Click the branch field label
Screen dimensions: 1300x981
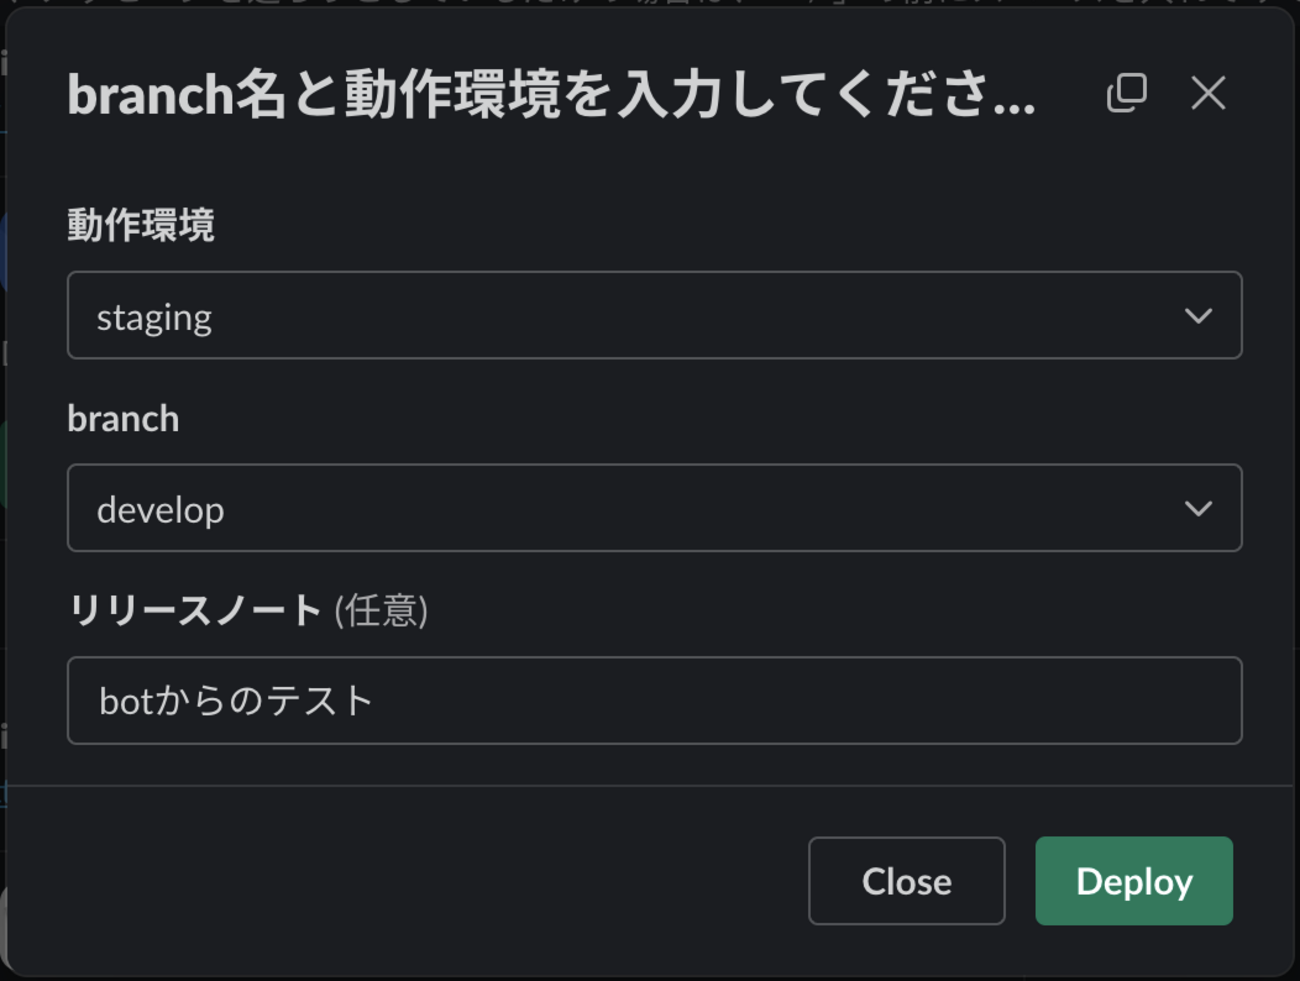click(x=123, y=419)
